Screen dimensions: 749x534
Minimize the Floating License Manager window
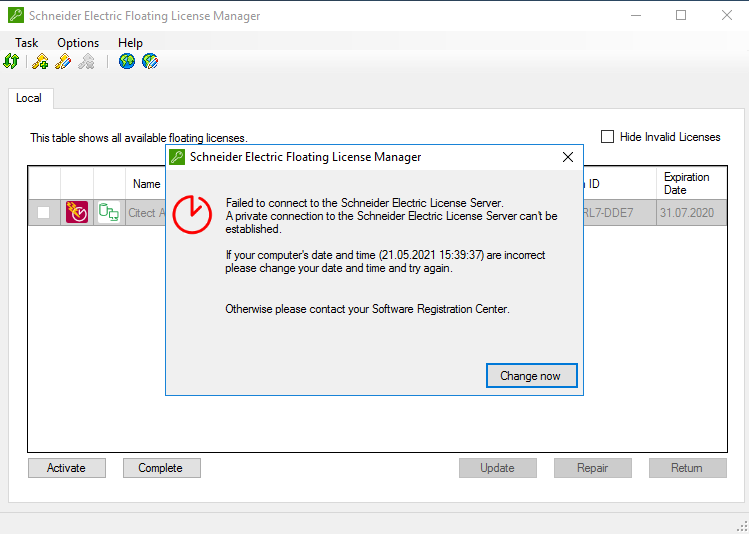(x=636, y=15)
